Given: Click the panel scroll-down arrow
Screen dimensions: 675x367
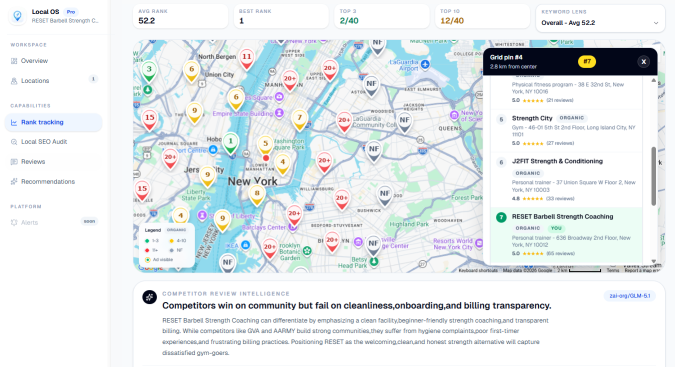Looking at the screenshot, I should [653, 261].
